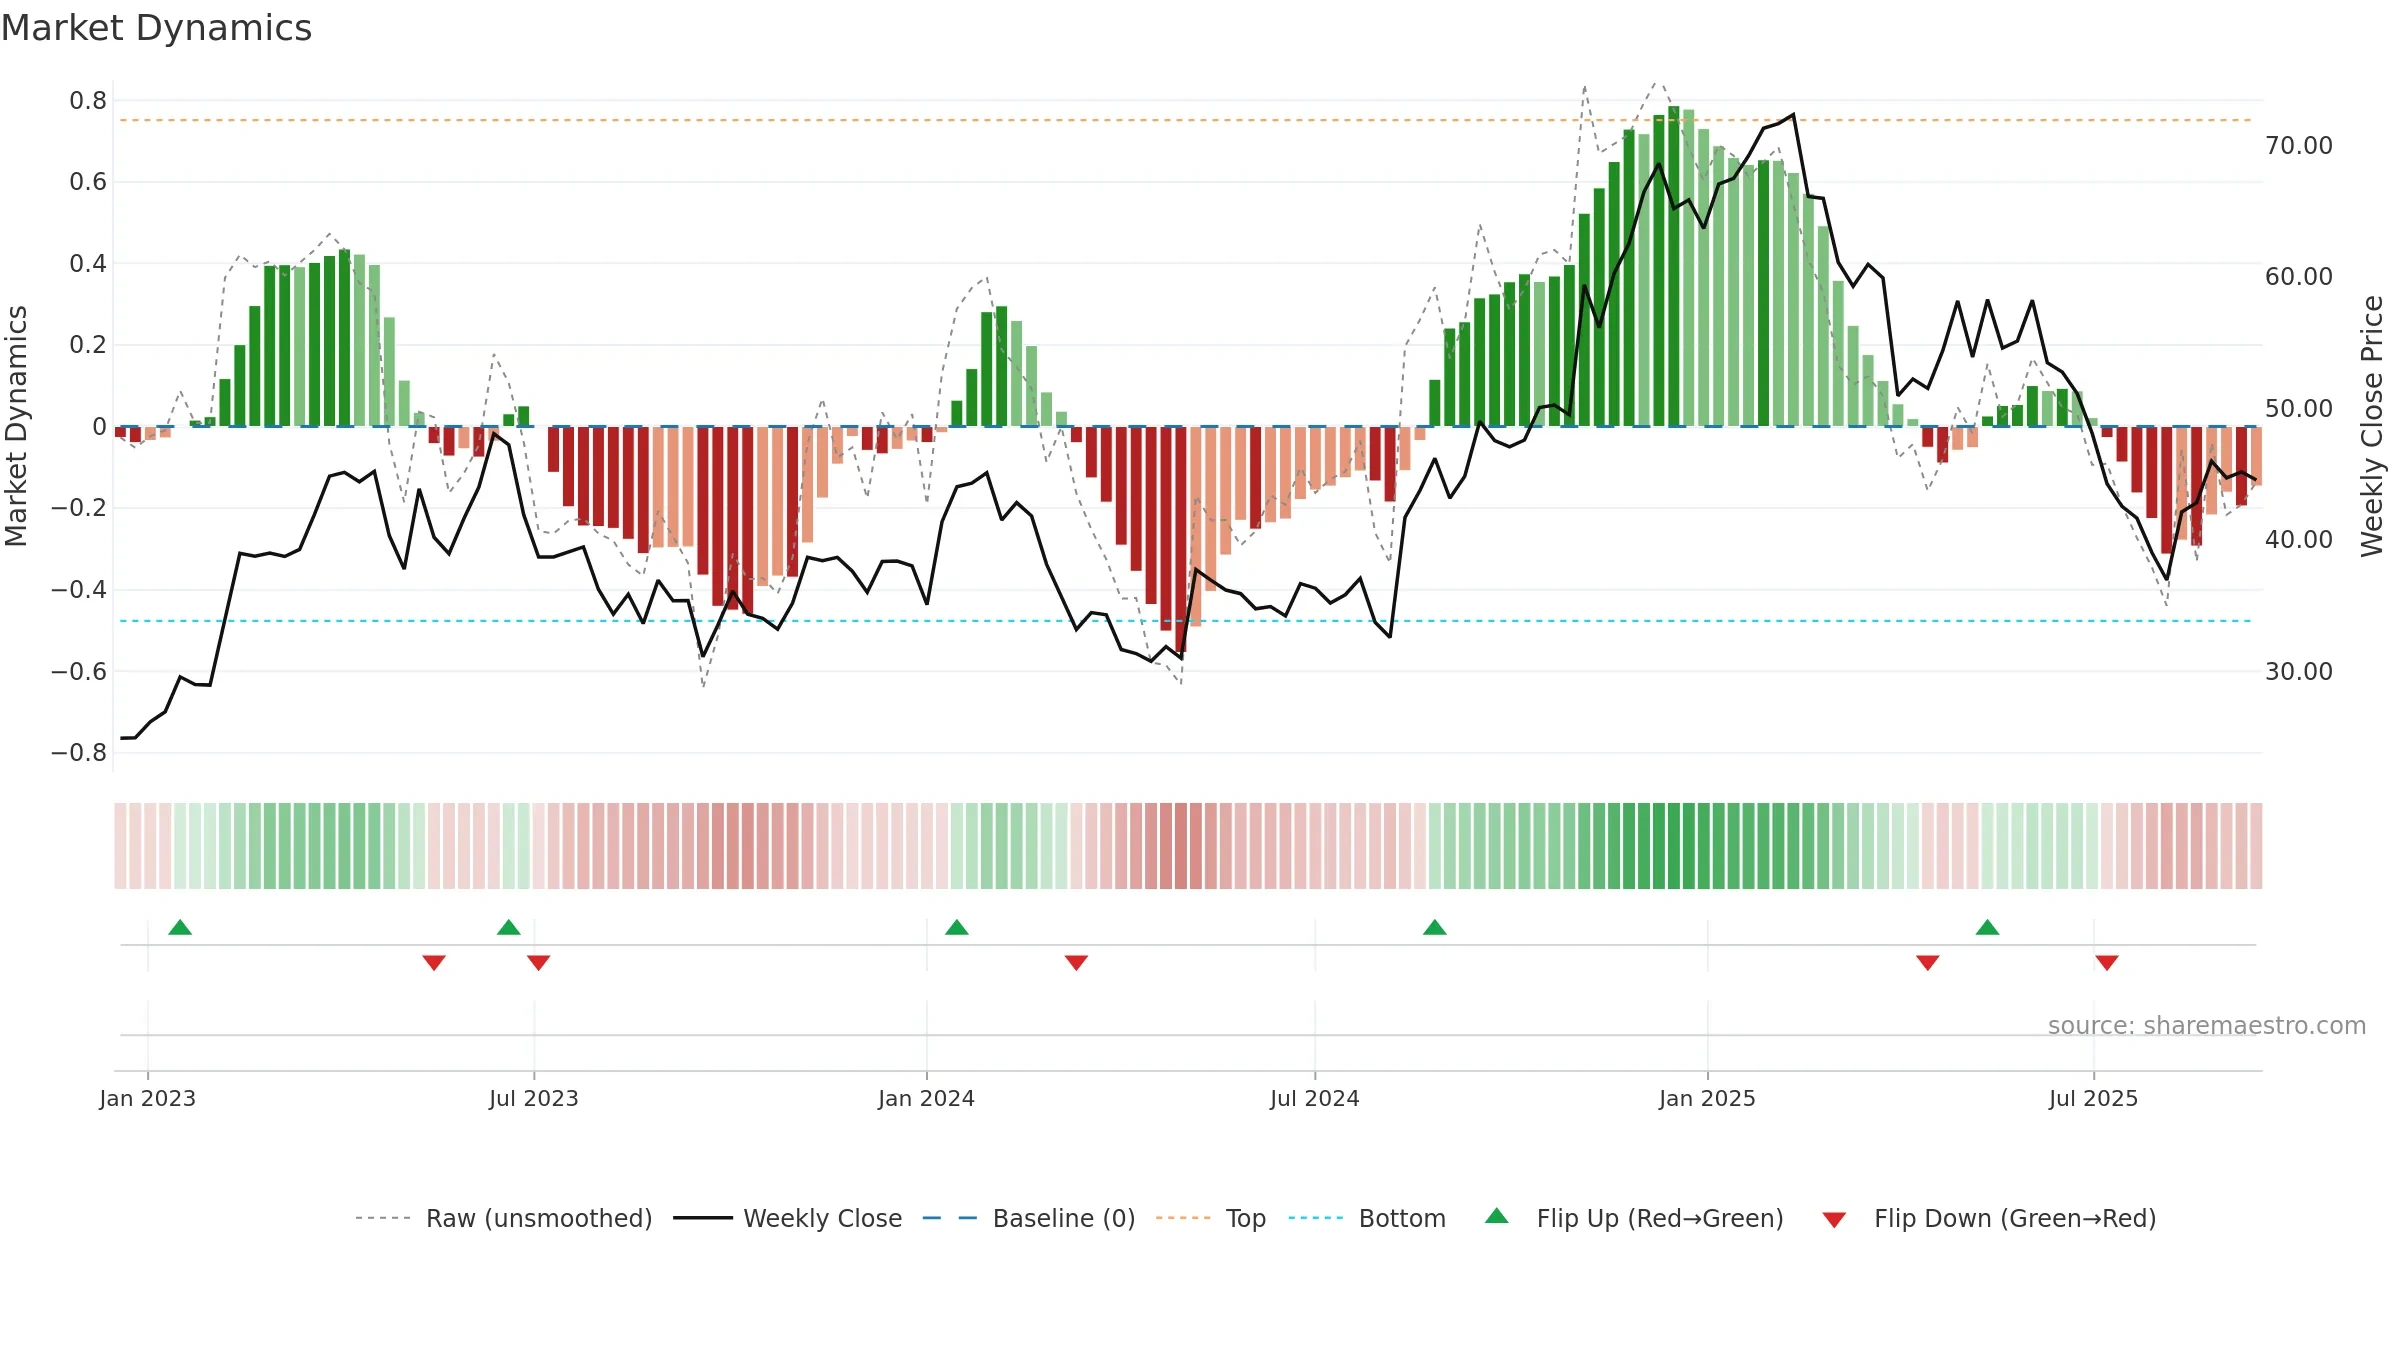
Task: Toggle the Bottom legend entry
Action: [1367, 1218]
